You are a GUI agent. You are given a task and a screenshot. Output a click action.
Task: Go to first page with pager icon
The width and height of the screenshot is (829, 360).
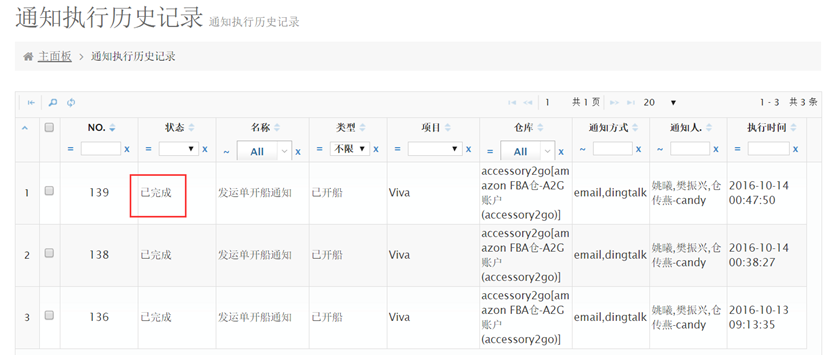tap(512, 103)
